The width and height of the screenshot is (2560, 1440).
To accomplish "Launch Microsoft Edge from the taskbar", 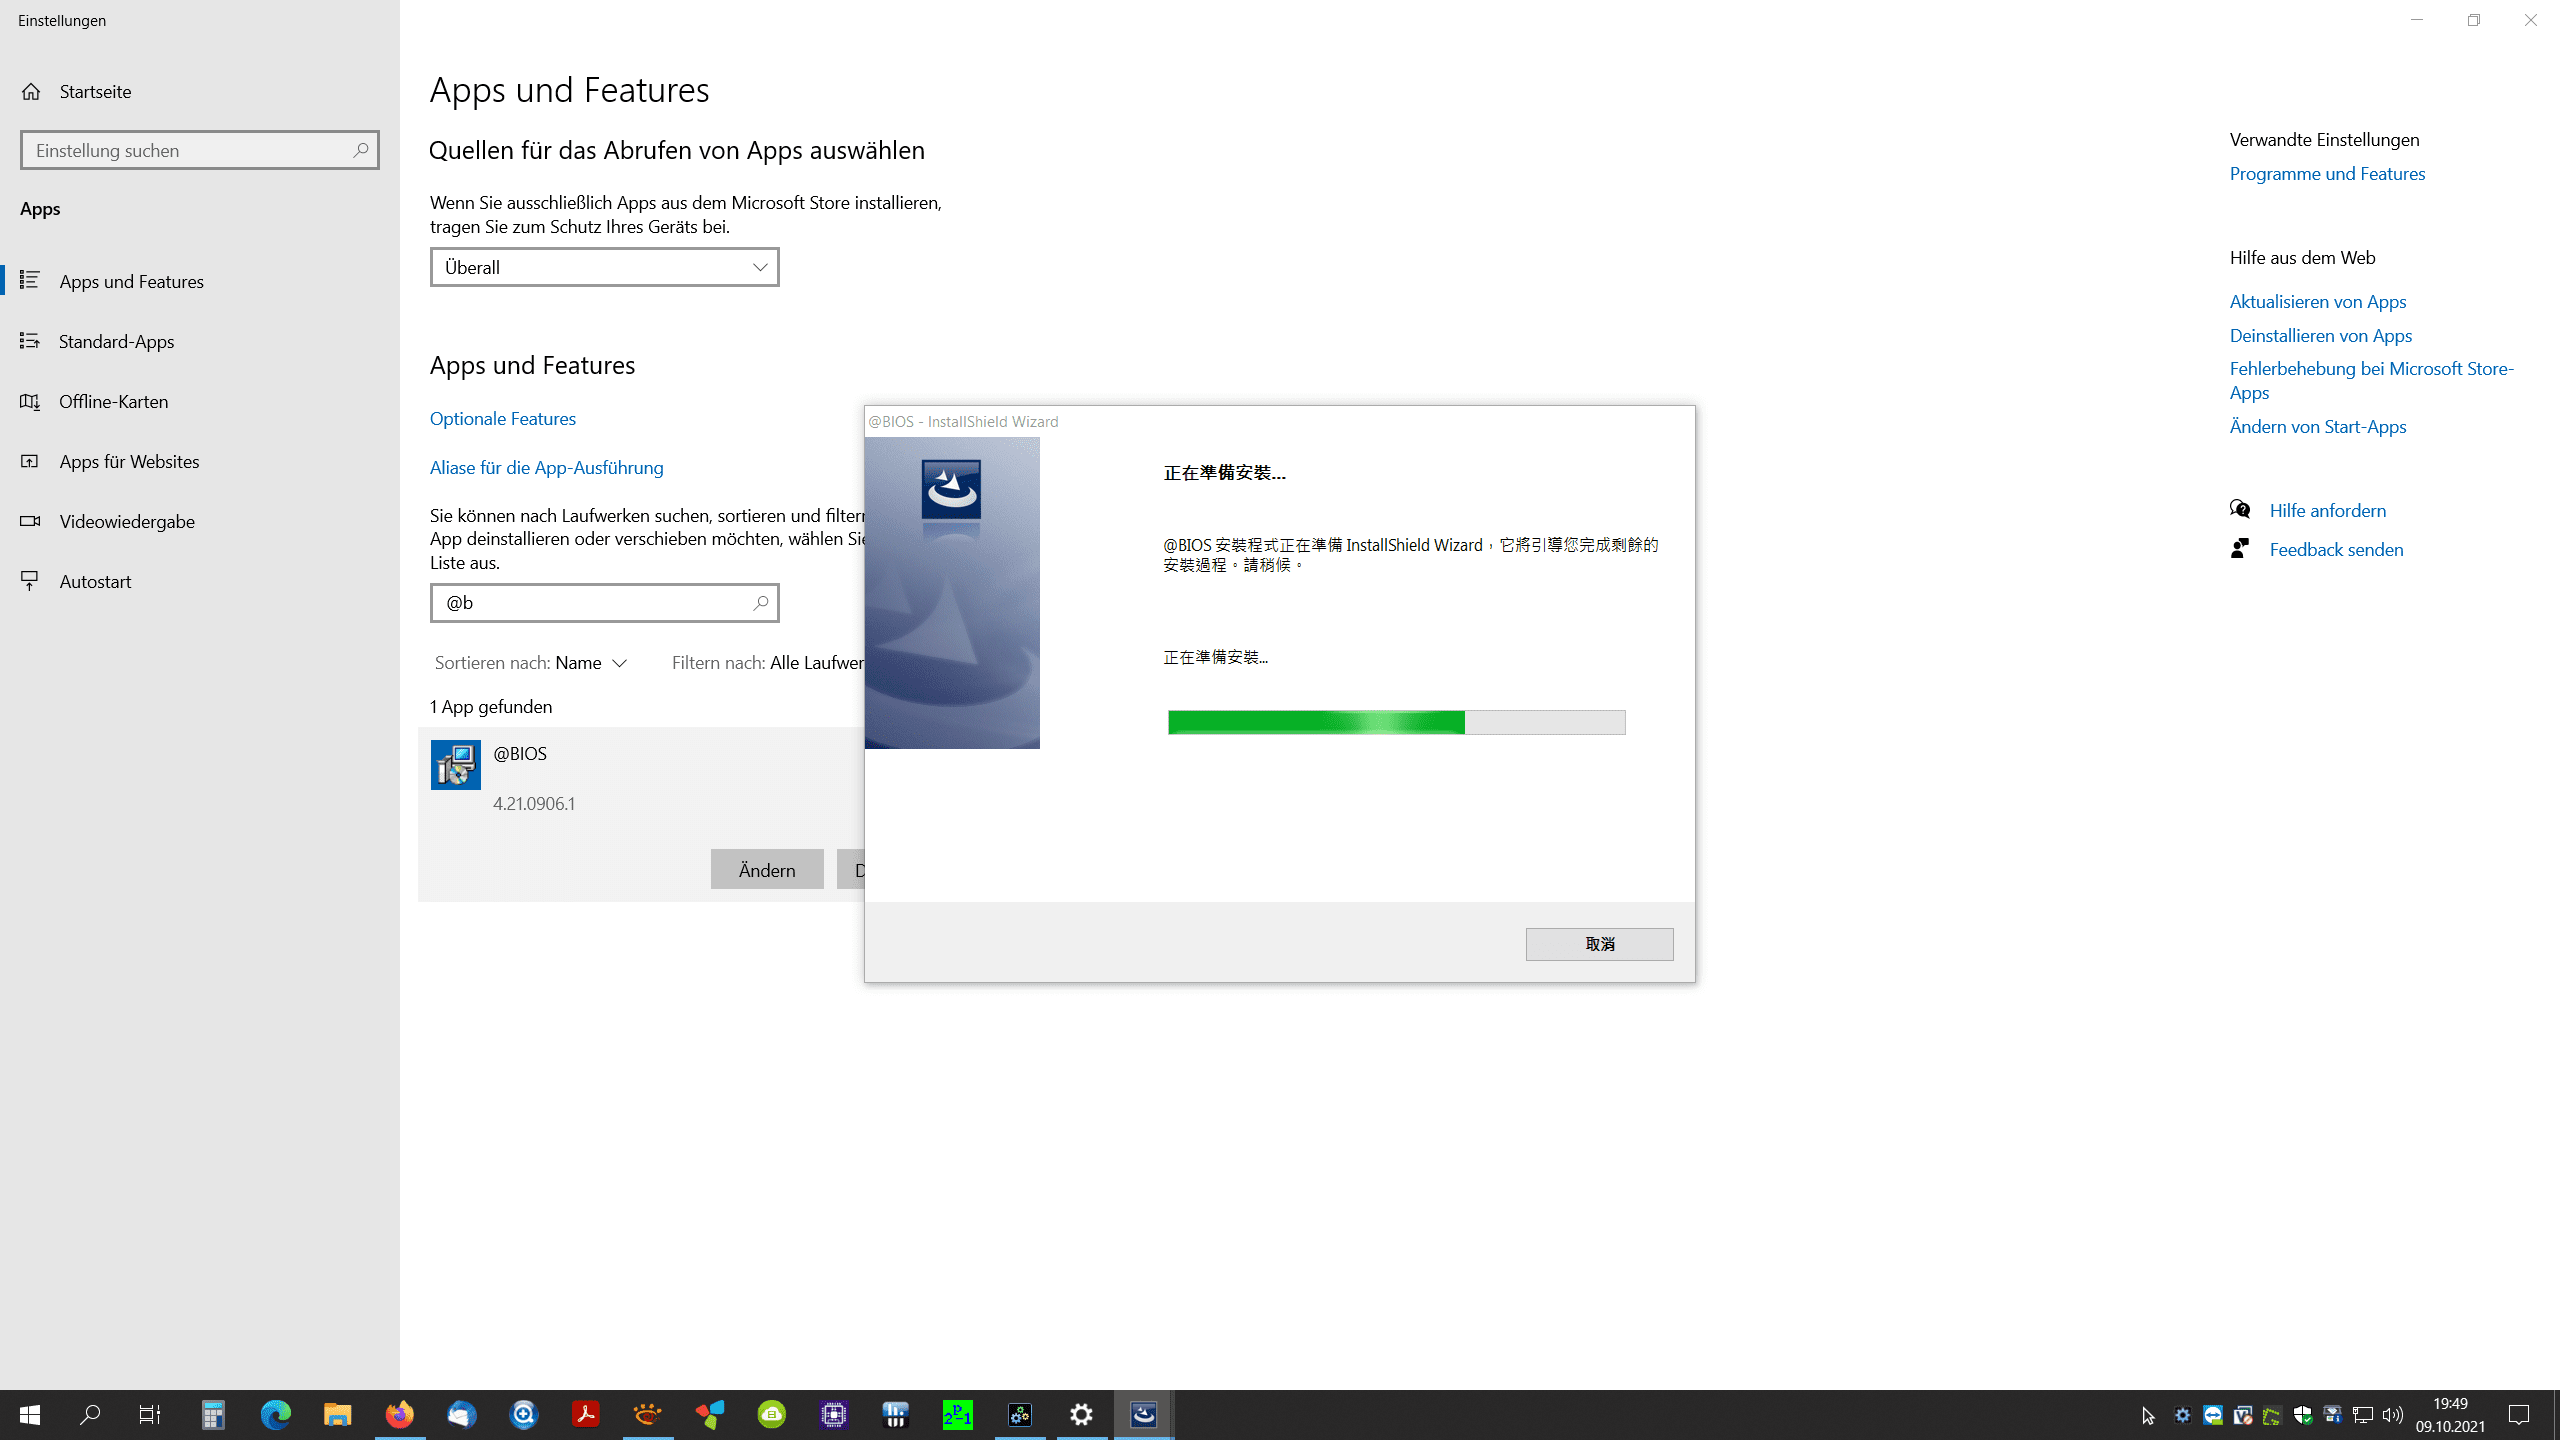I will coord(275,1415).
